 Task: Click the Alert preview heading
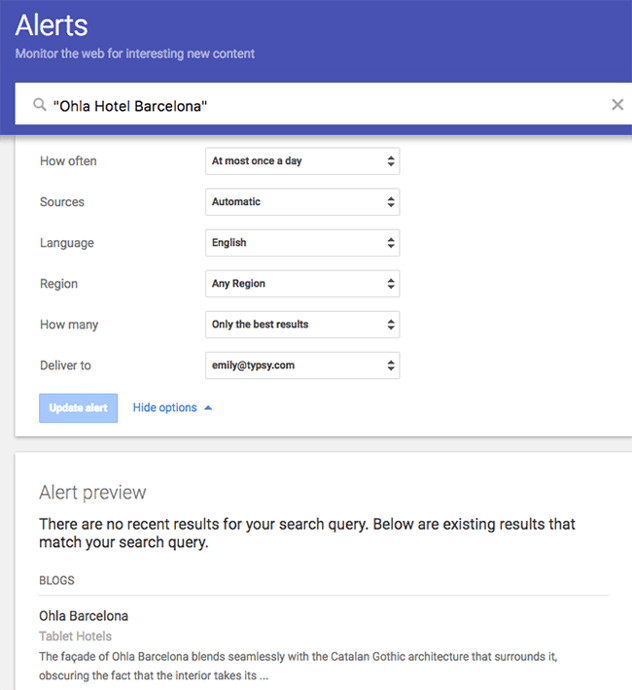coord(92,492)
